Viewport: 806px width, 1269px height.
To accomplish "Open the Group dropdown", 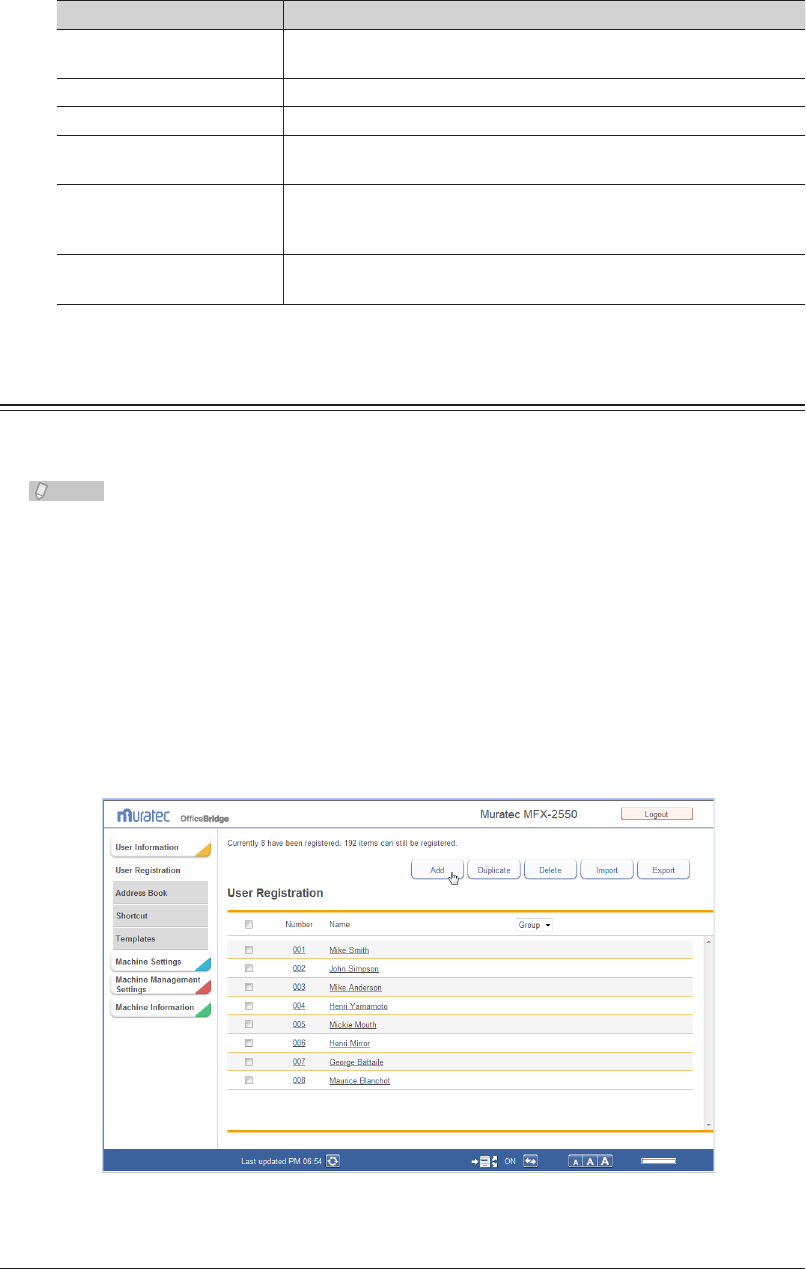I will pyautogui.click(x=534, y=925).
